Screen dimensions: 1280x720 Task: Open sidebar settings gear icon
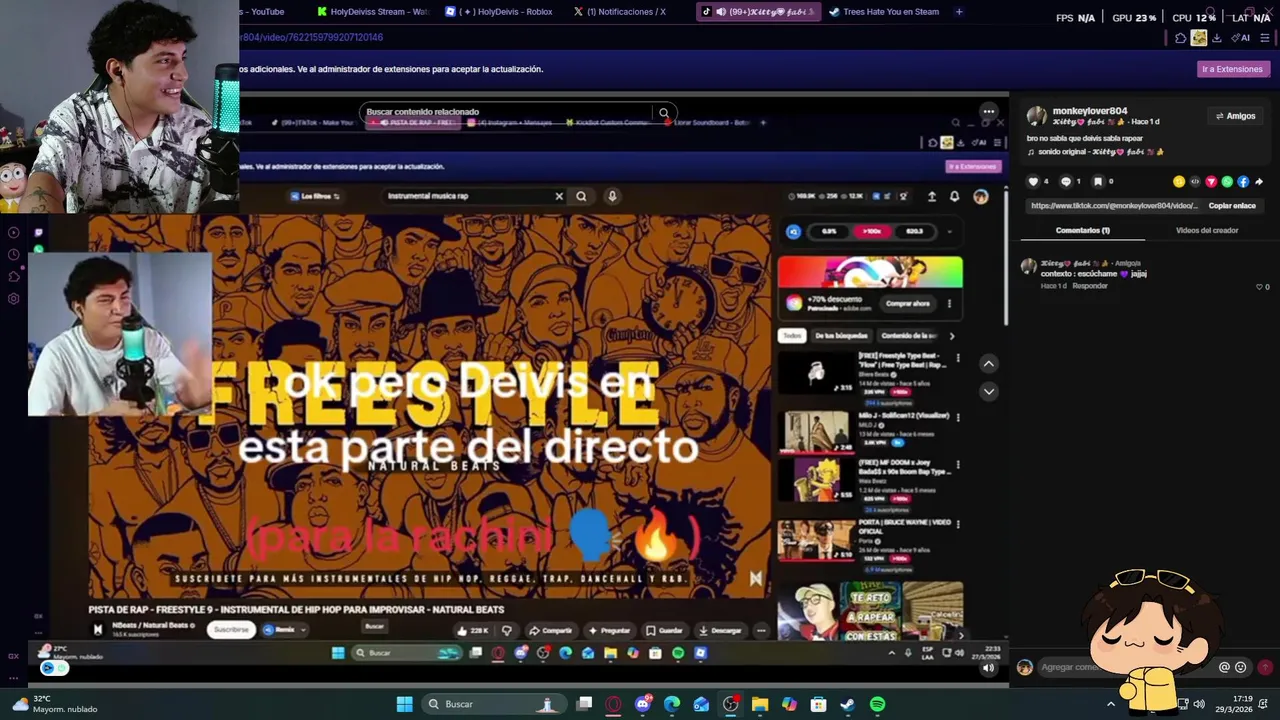[13, 298]
